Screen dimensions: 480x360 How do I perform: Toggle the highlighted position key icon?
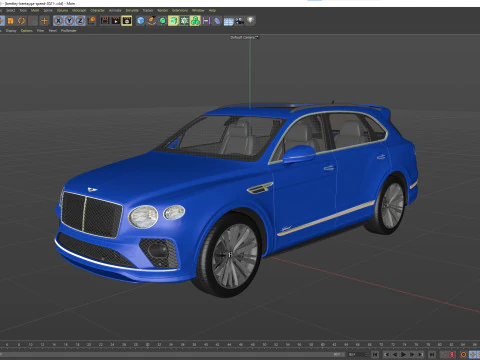473,355
